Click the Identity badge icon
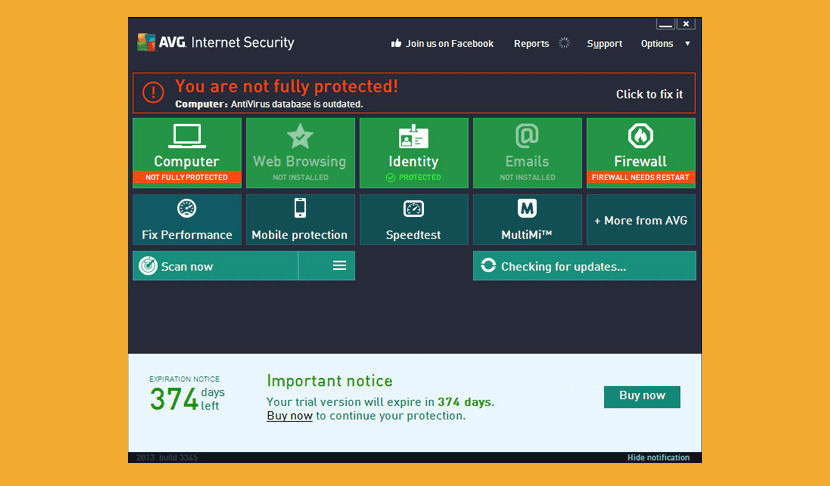 point(413,137)
